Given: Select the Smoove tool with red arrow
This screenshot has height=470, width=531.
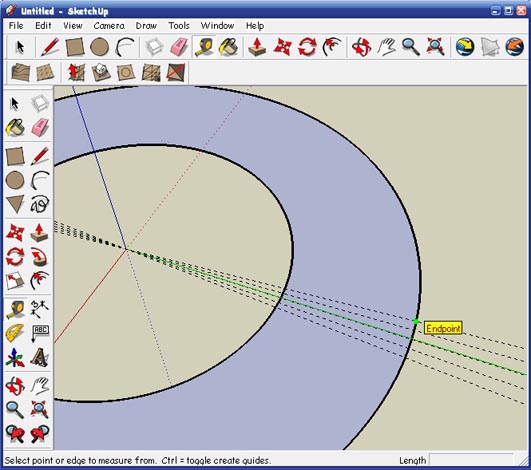Looking at the screenshot, I should 76,72.
